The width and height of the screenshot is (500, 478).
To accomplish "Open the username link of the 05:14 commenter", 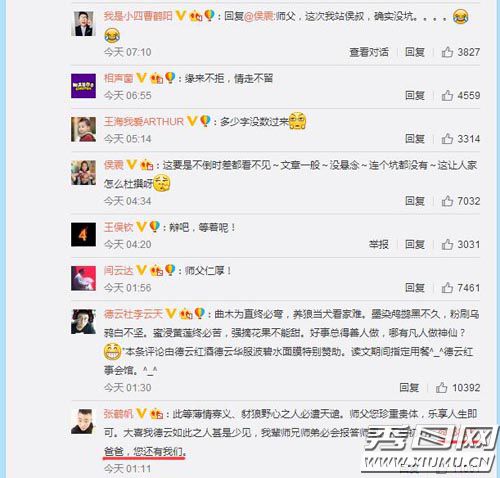I will (x=144, y=122).
